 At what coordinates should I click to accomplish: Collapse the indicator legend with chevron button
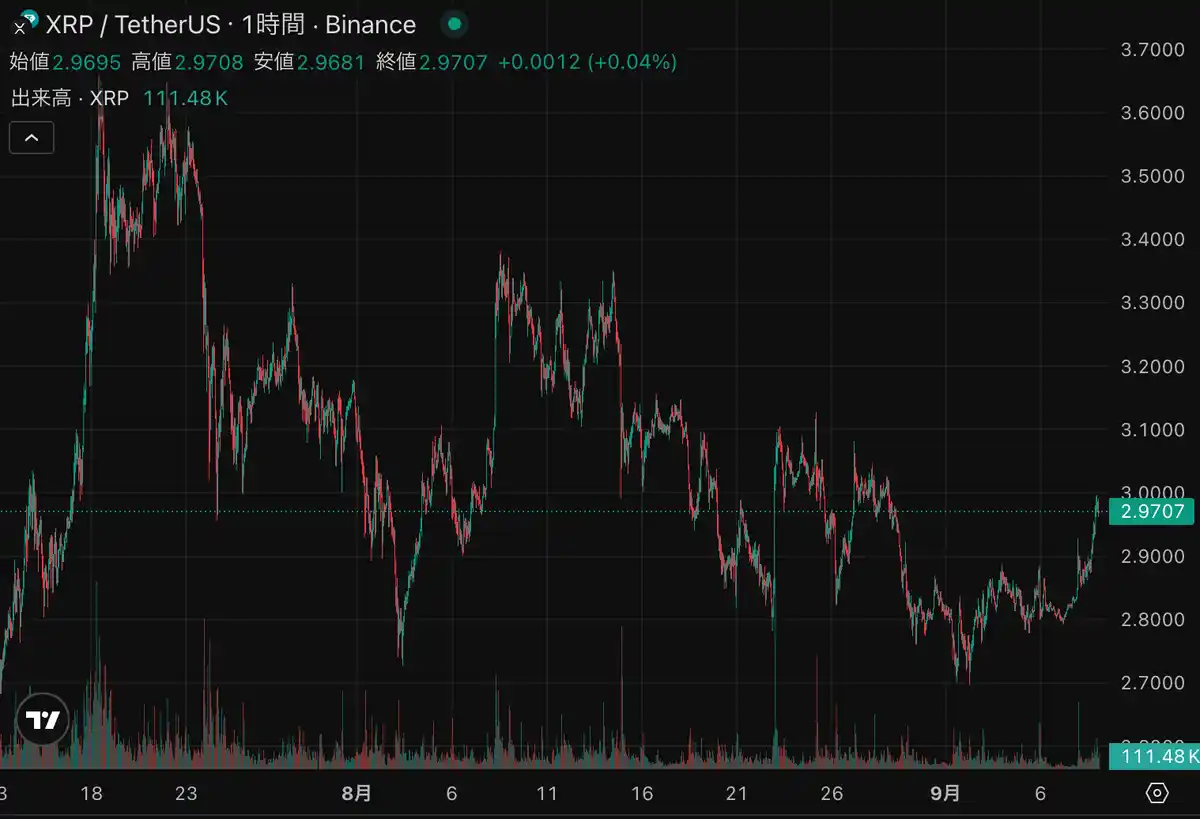[31, 138]
